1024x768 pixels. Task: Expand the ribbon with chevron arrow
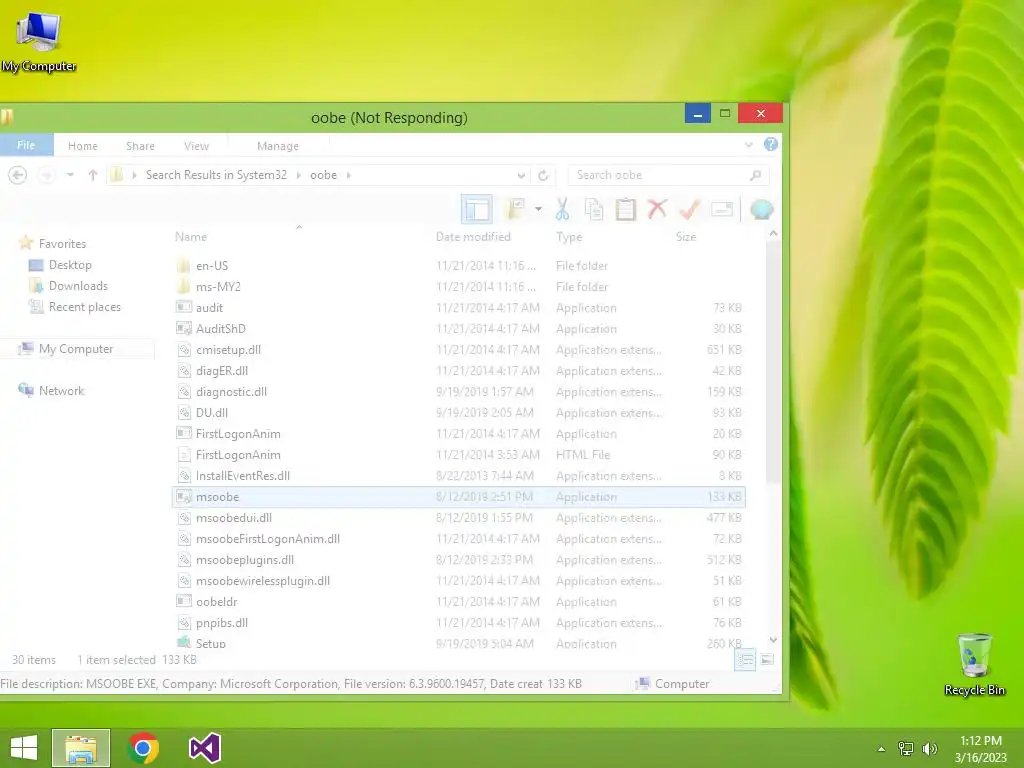pyautogui.click(x=748, y=145)
